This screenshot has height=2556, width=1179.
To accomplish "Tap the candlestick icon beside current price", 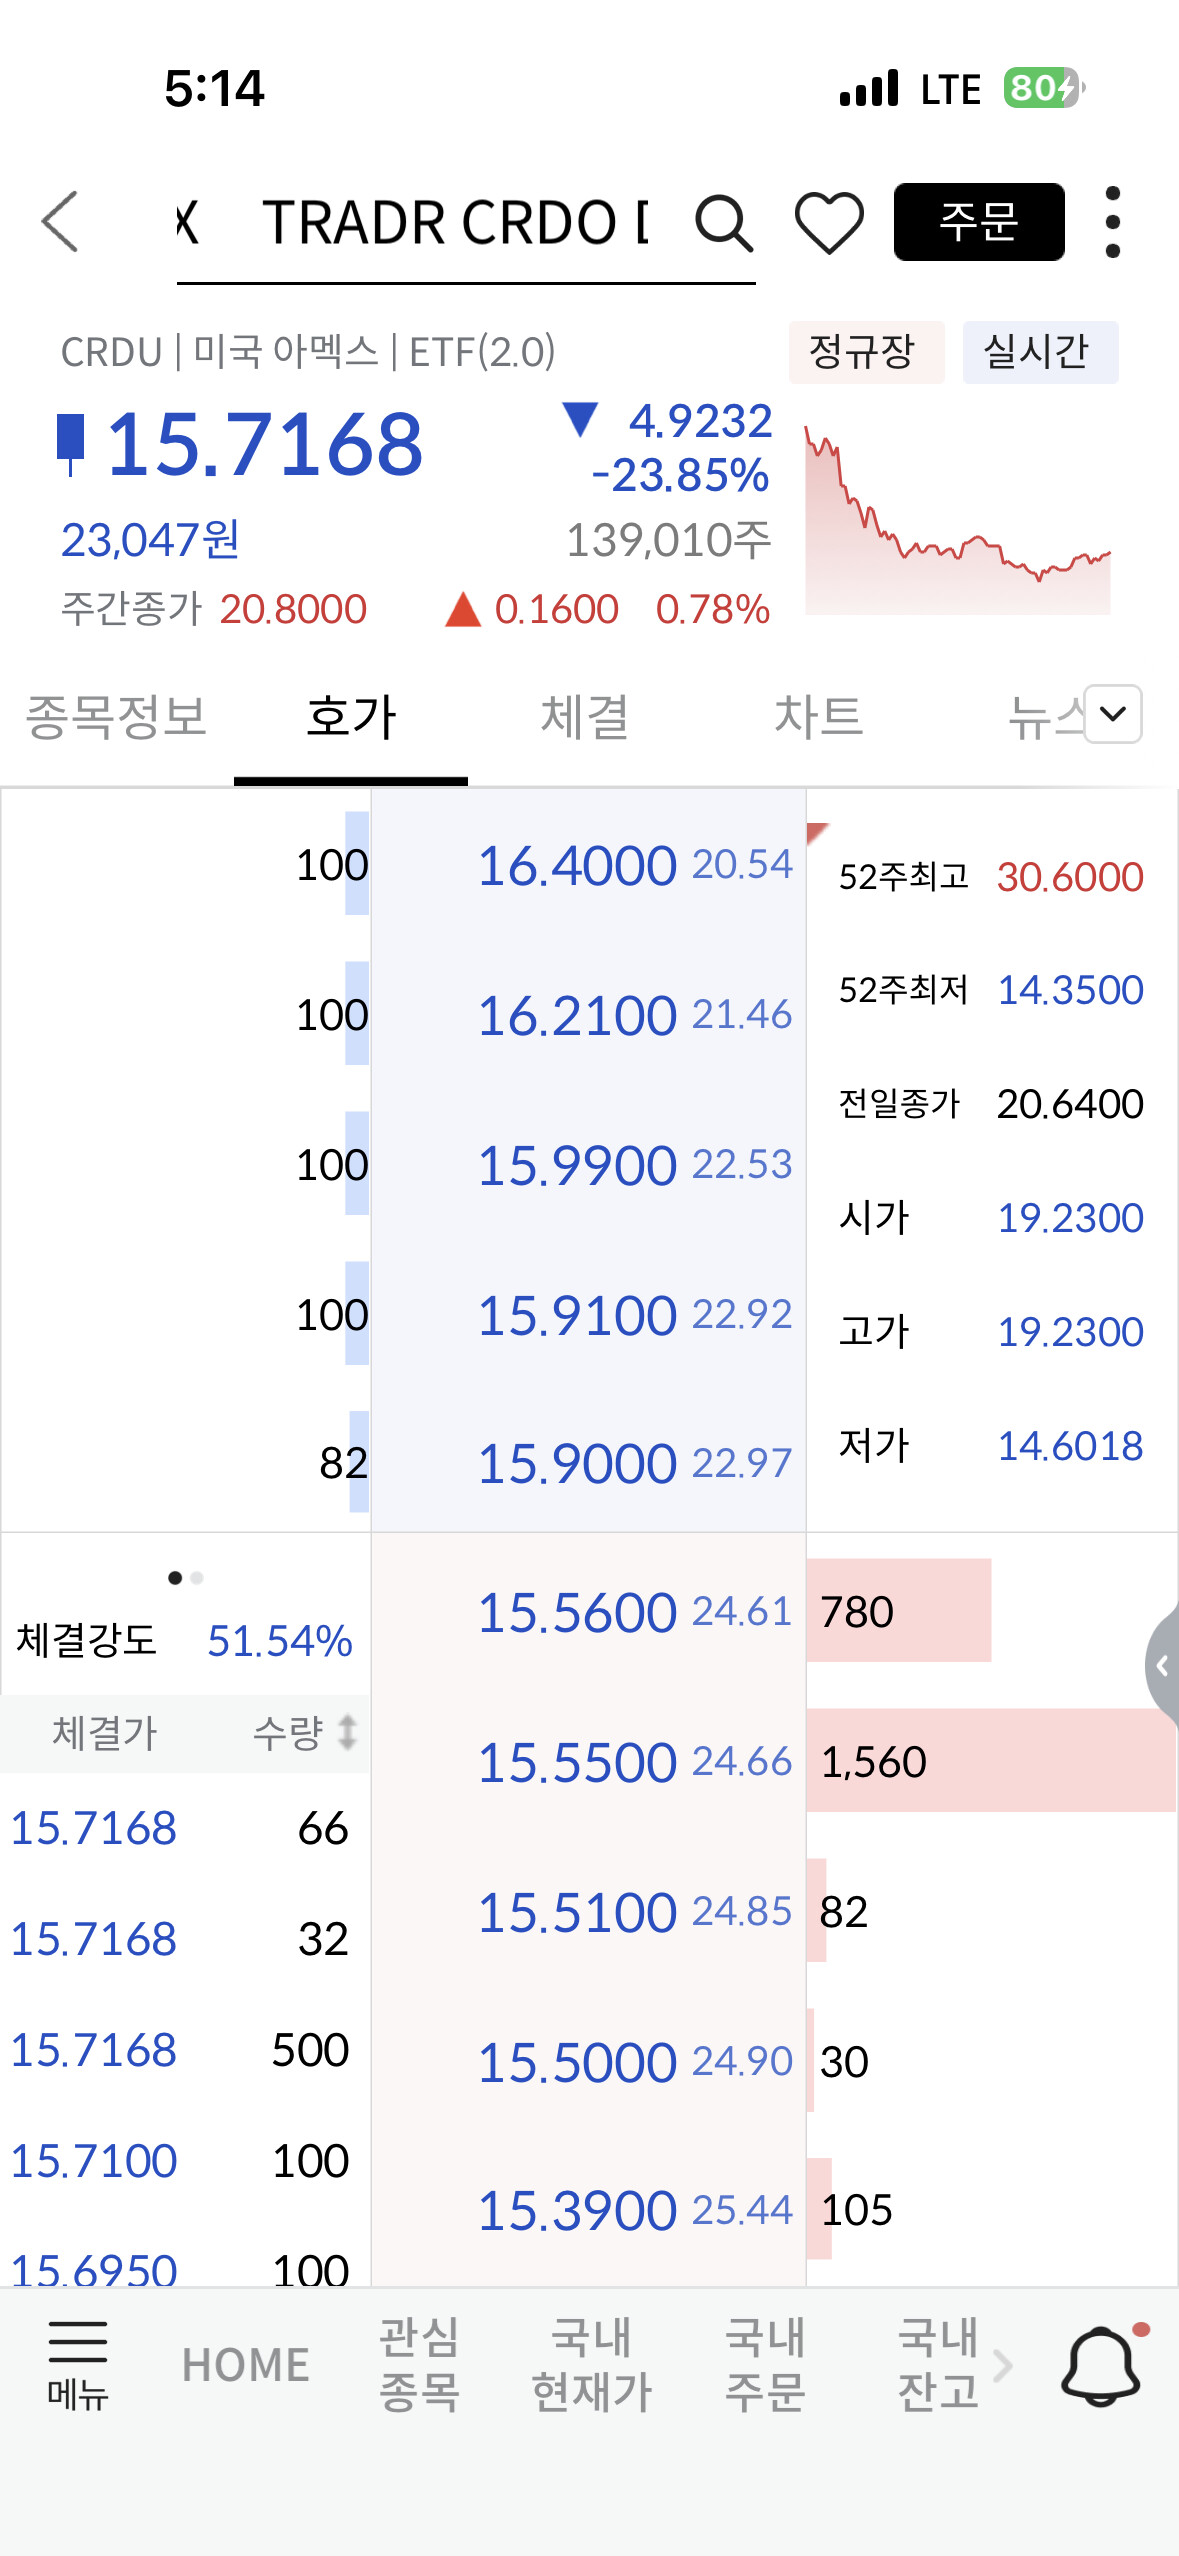I will point(70,443).
